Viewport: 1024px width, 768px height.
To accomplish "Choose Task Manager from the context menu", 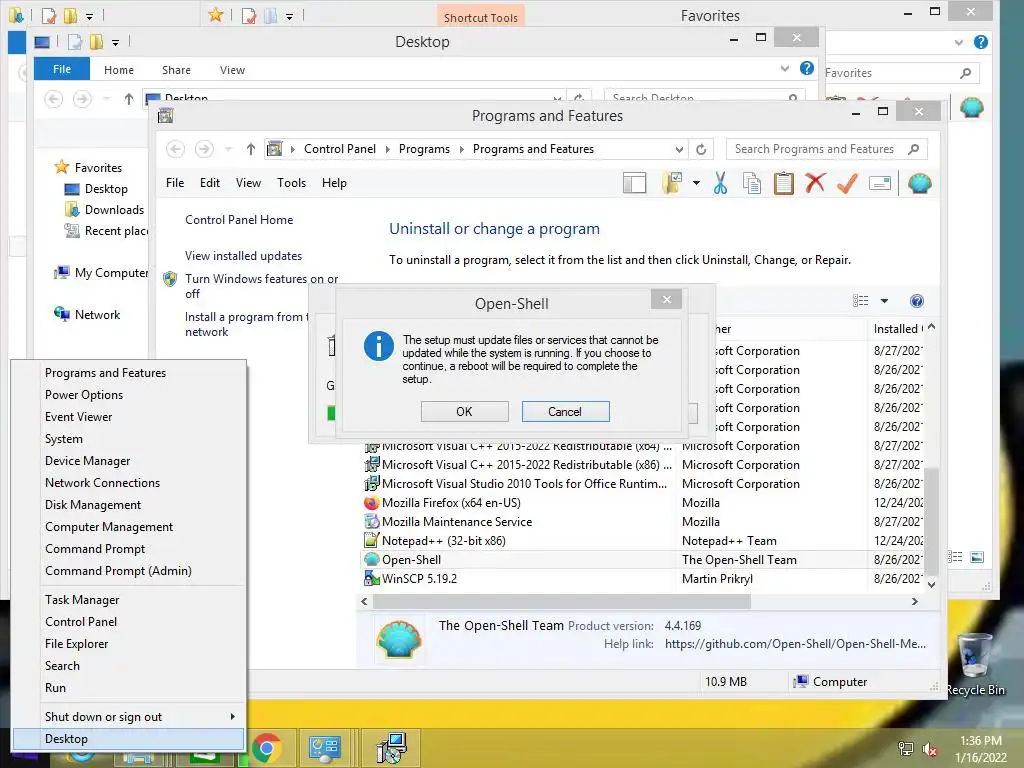I will tap(82, 600).
